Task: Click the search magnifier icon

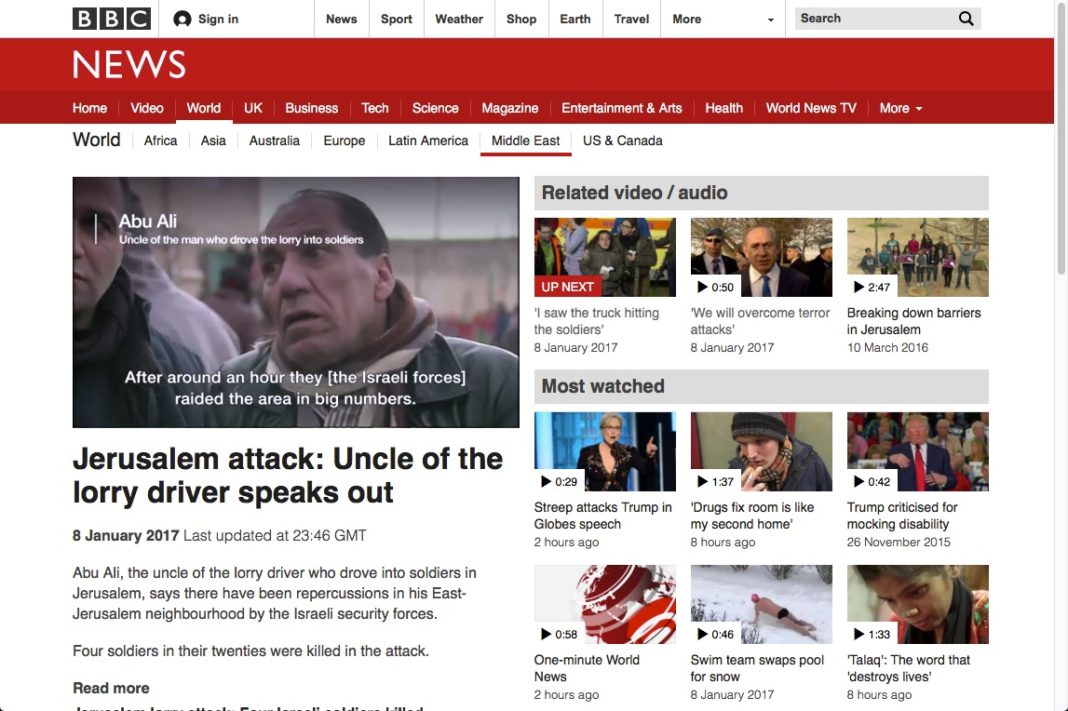Action: pyautogui.click(x=966, y=18)
